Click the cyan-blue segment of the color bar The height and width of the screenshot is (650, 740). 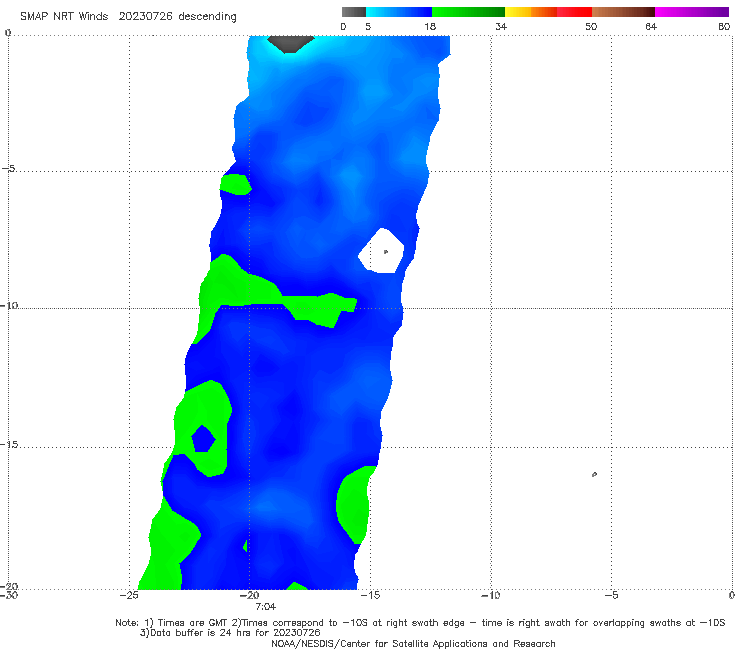[399, 12]
